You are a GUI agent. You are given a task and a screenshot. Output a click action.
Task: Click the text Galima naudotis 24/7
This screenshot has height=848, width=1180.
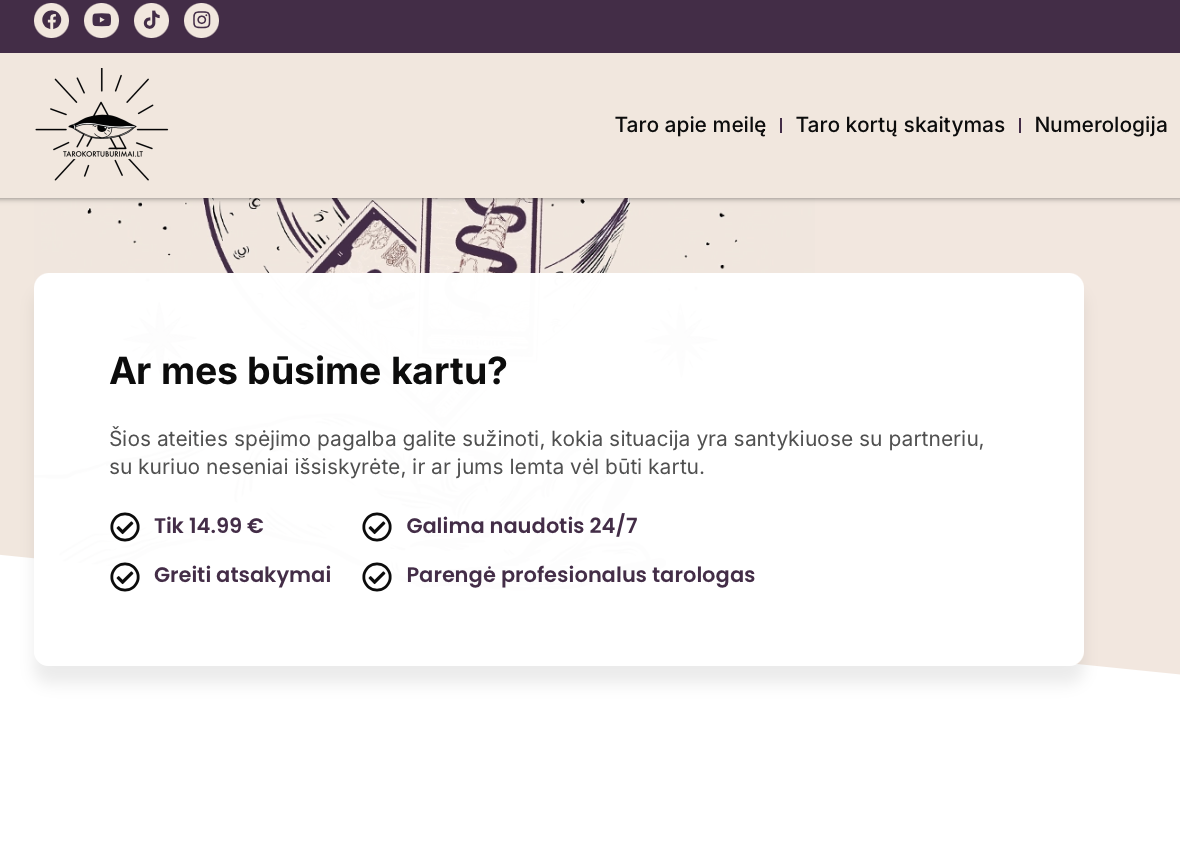point(522,526)
